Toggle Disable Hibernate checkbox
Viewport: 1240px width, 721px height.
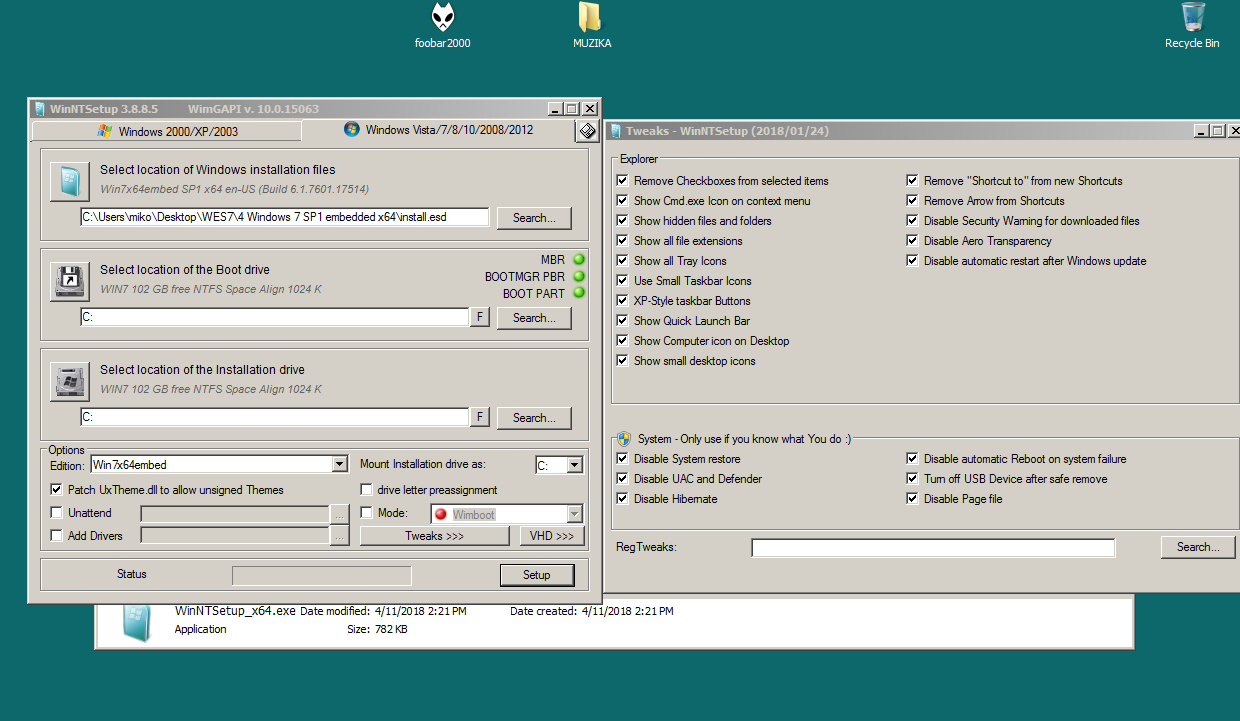coord(624,499)
